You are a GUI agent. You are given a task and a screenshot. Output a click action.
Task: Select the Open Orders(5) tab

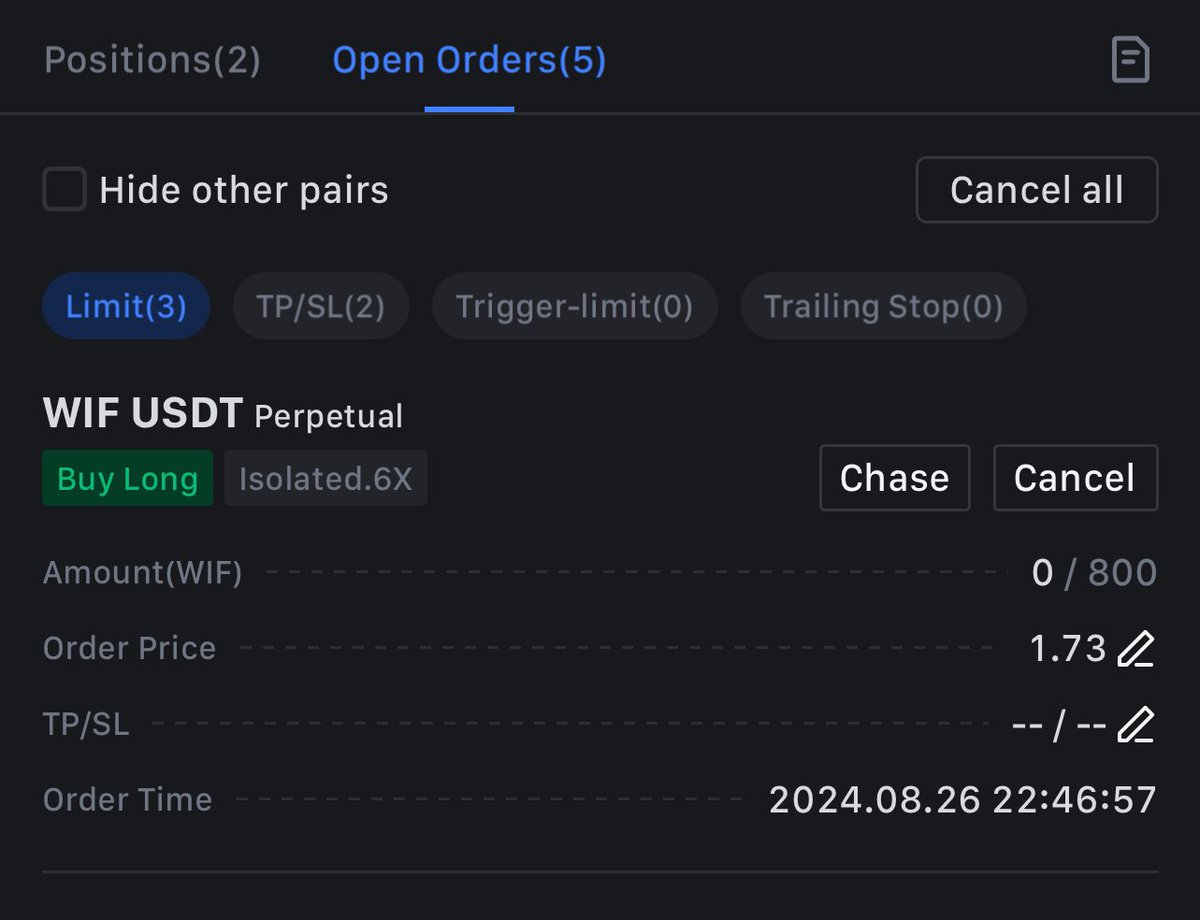tap(469, 61)
